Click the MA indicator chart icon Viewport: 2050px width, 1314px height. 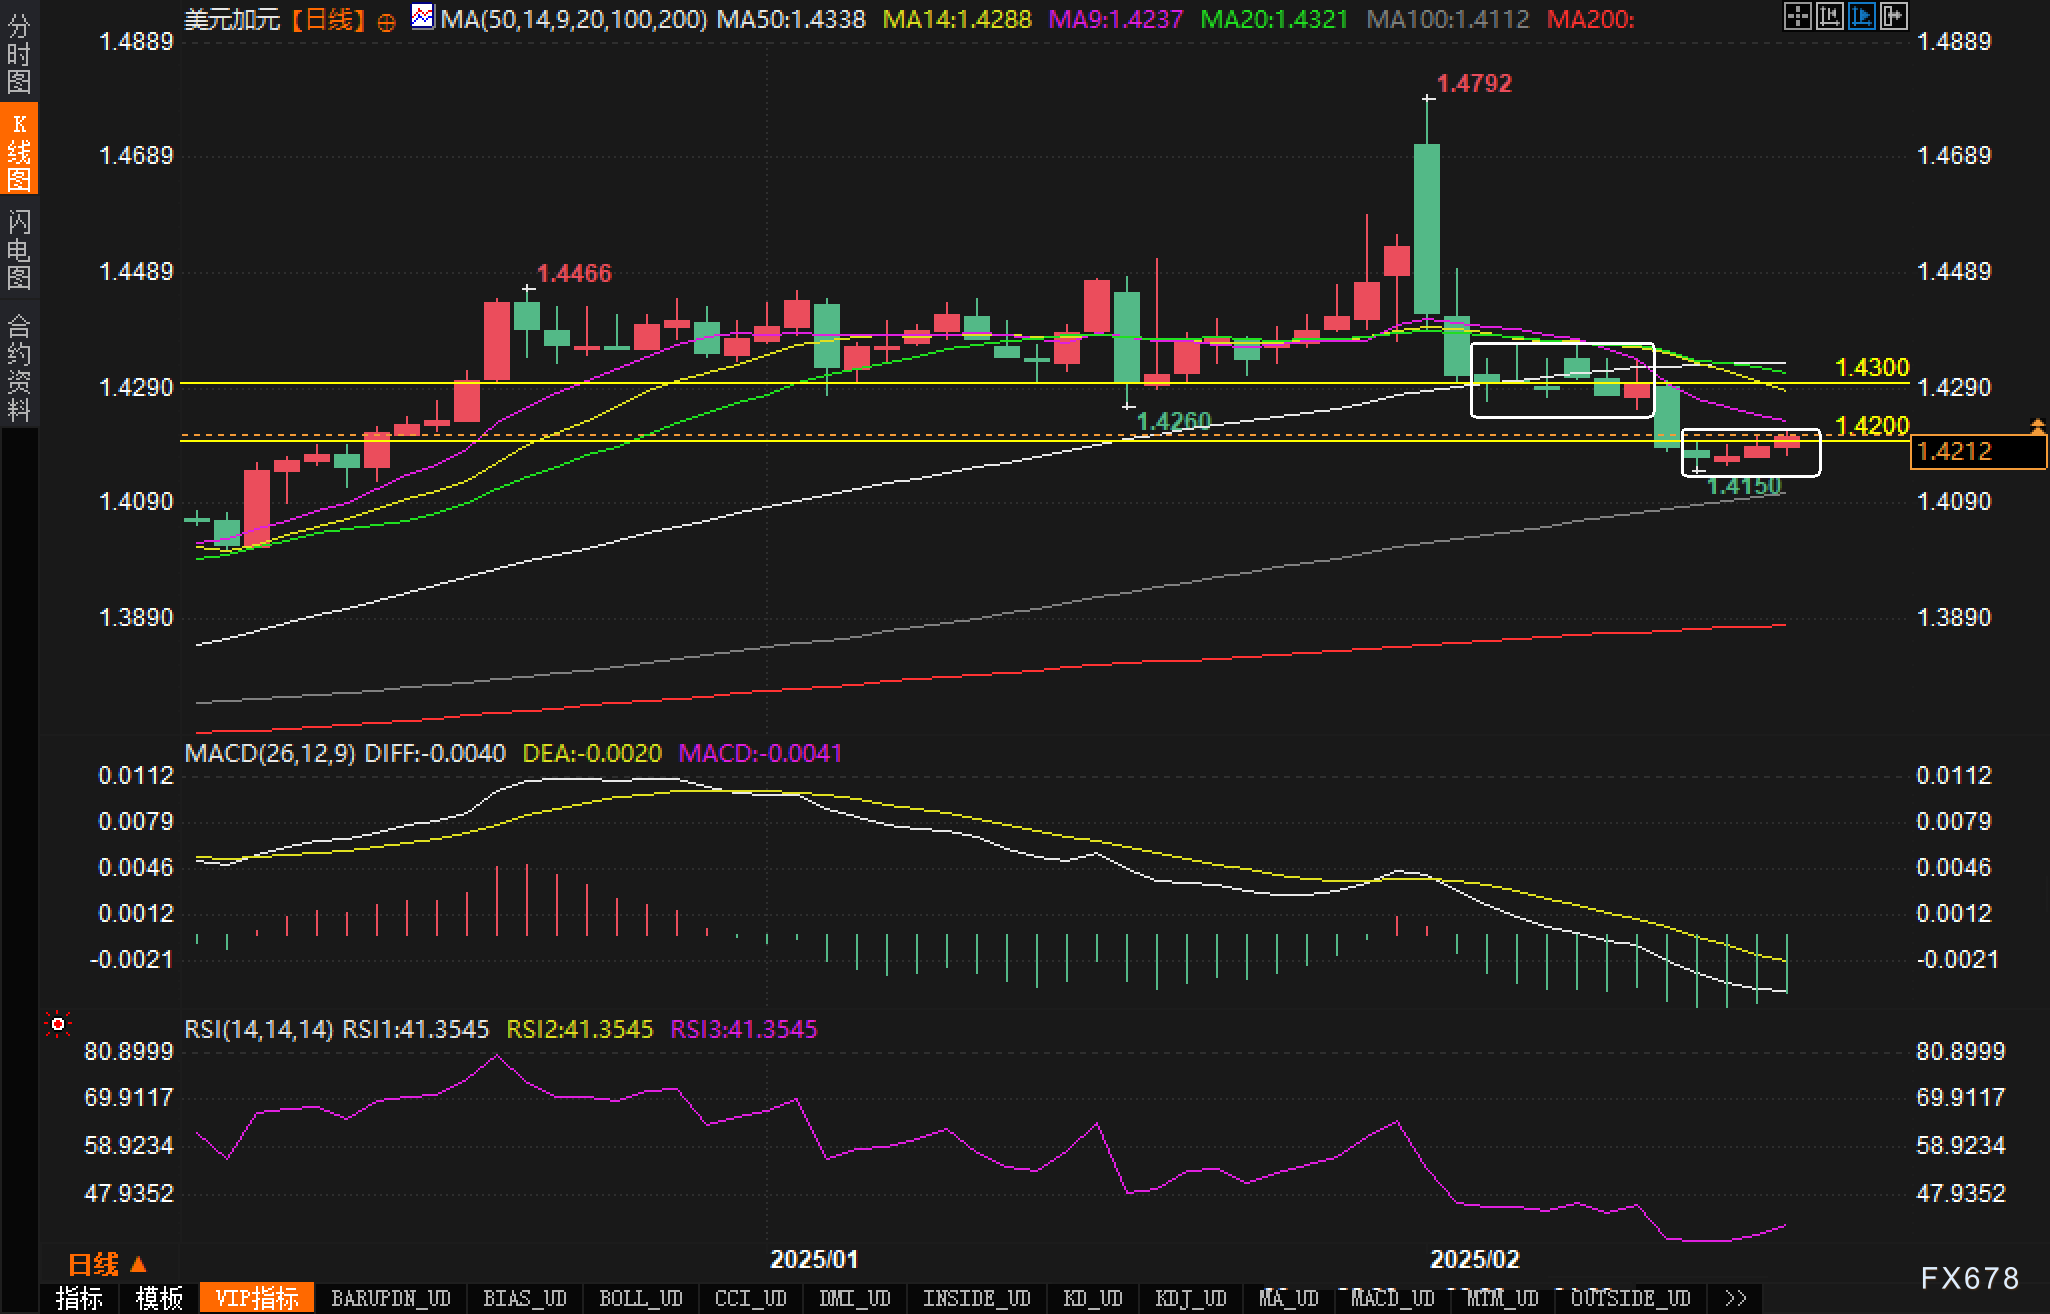pos(423,17)
